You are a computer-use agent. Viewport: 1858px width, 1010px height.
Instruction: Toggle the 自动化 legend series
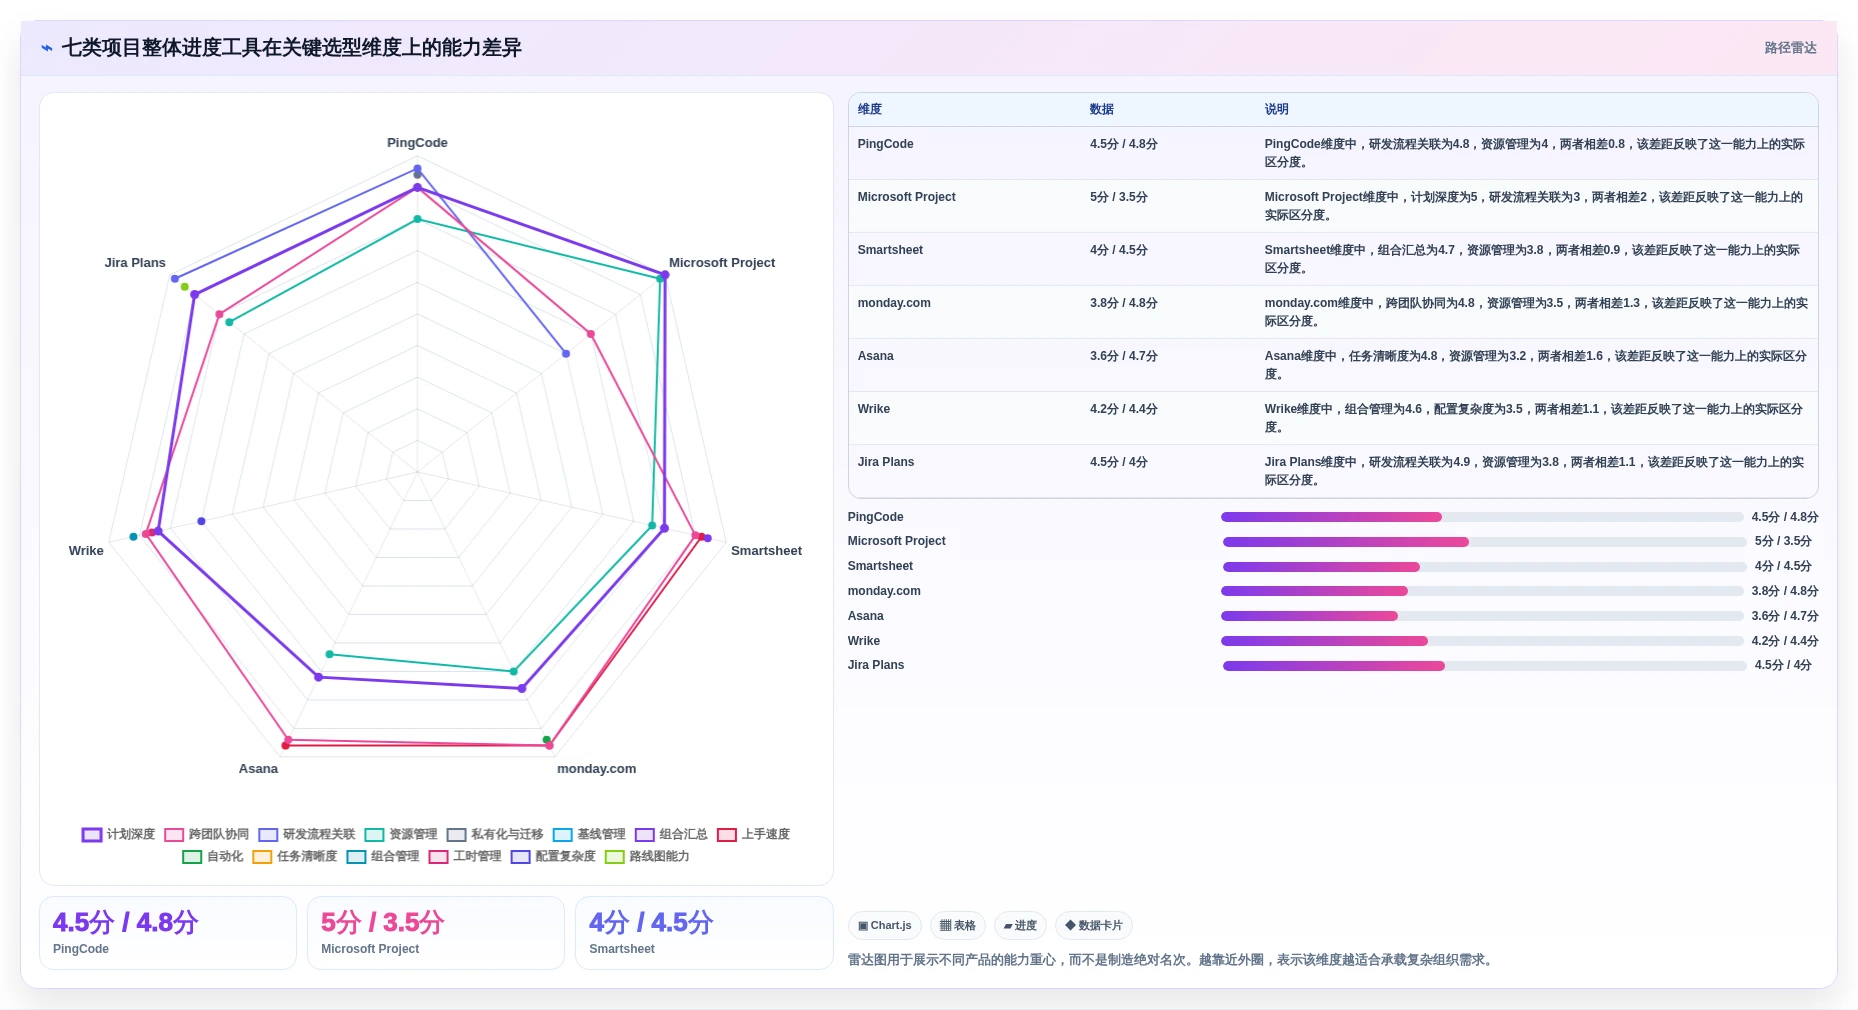(213, 856)
